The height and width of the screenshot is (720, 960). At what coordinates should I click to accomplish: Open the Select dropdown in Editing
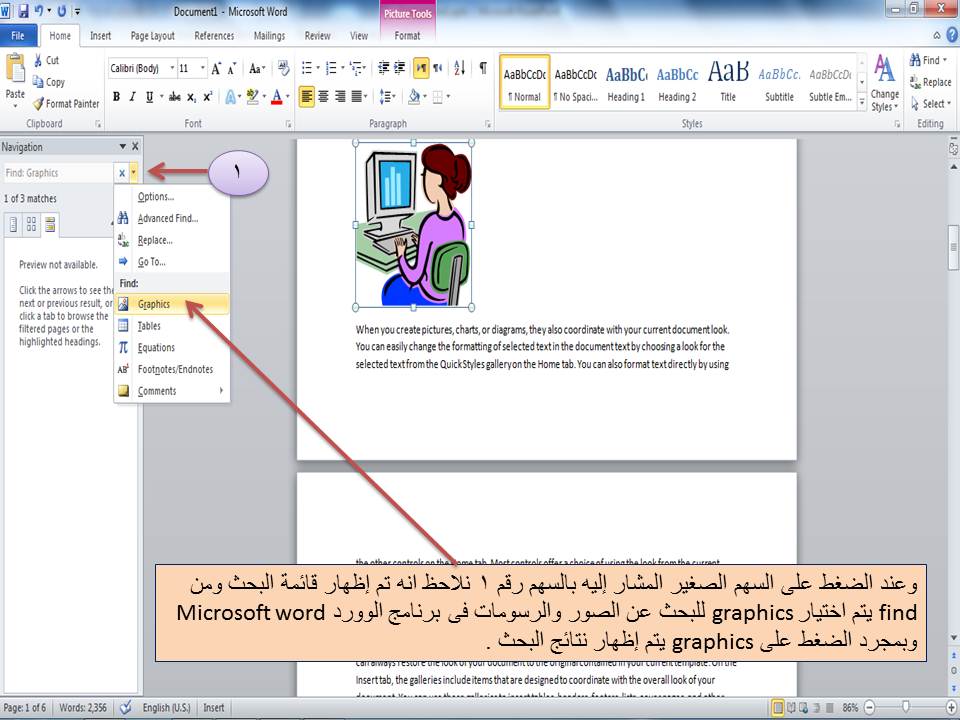pyautogui.click(x=931, y=104)
